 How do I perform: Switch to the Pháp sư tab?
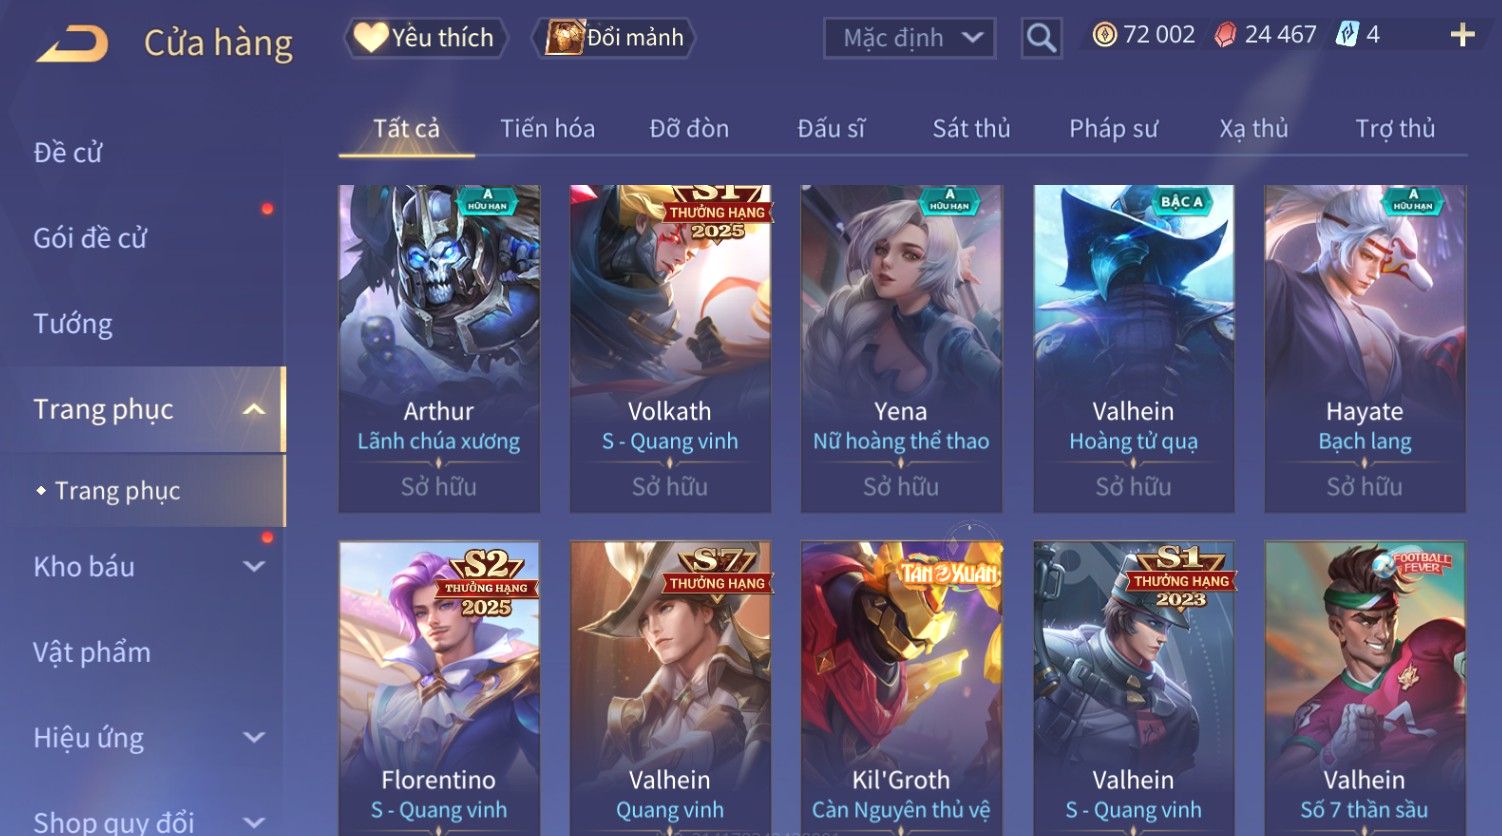(x=1113, y=129)
